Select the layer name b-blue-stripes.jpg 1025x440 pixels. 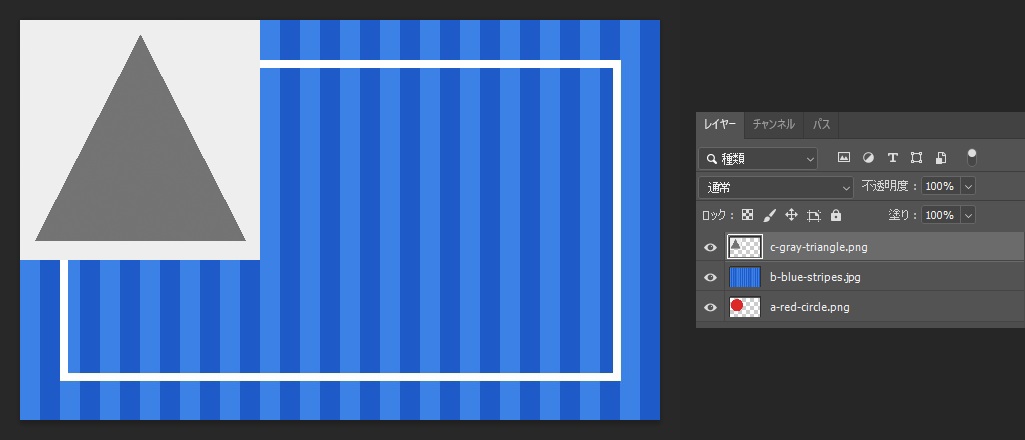coord(815,277)
